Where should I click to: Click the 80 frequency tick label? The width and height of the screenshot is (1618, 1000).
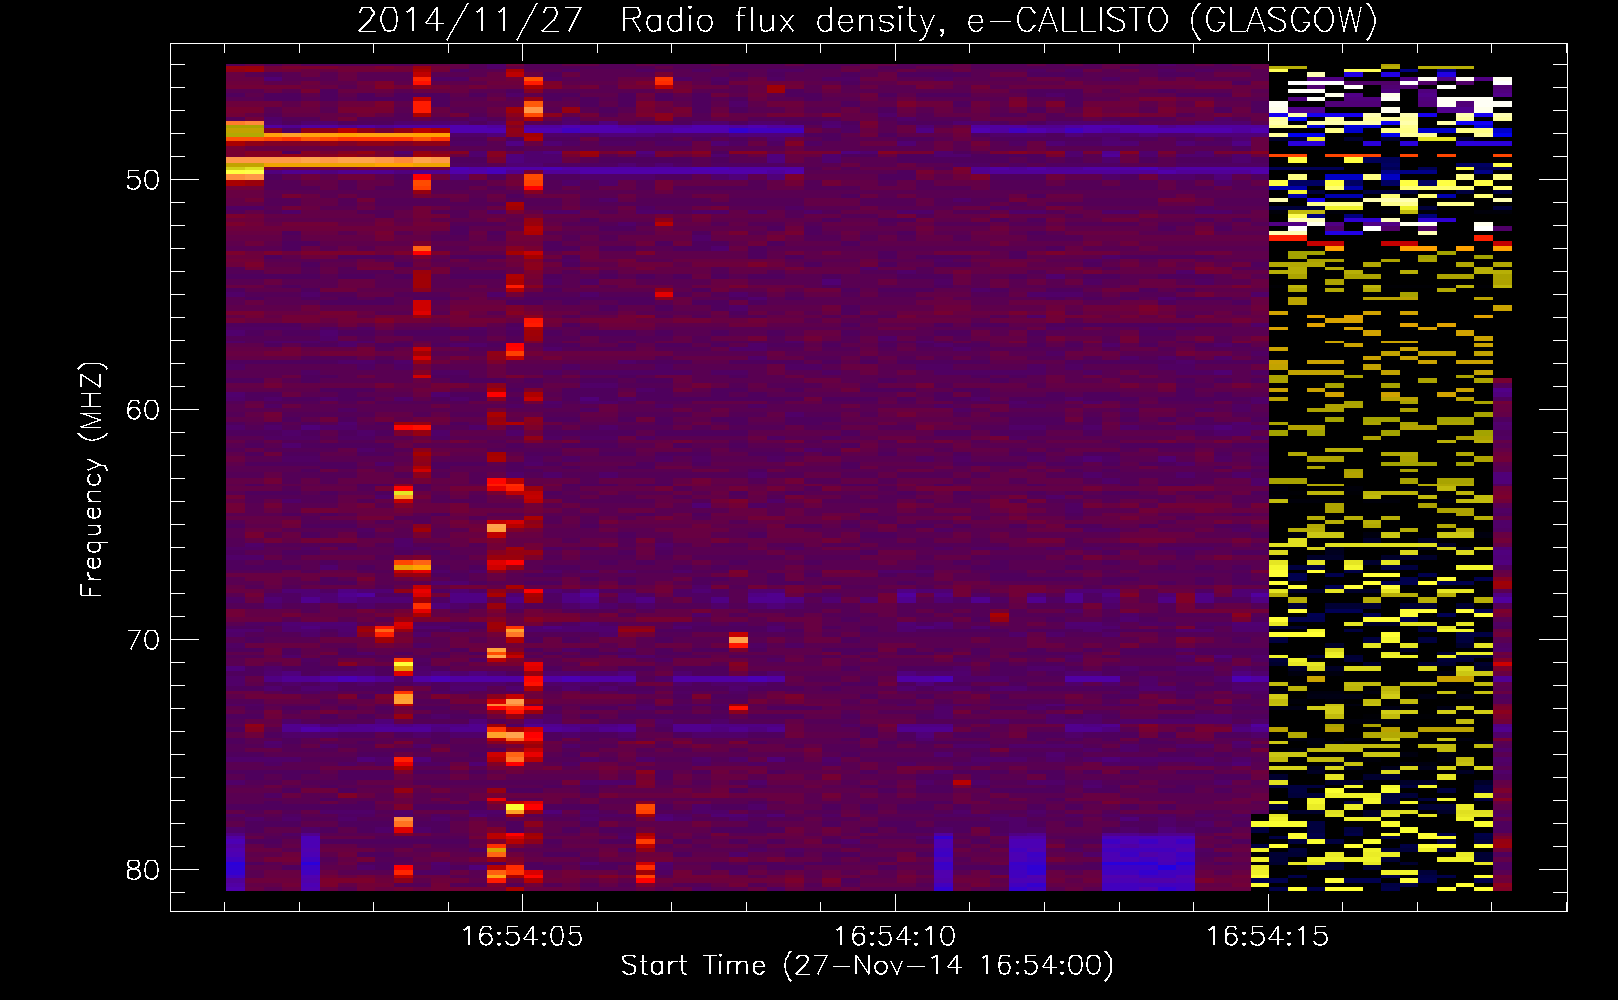144,870
